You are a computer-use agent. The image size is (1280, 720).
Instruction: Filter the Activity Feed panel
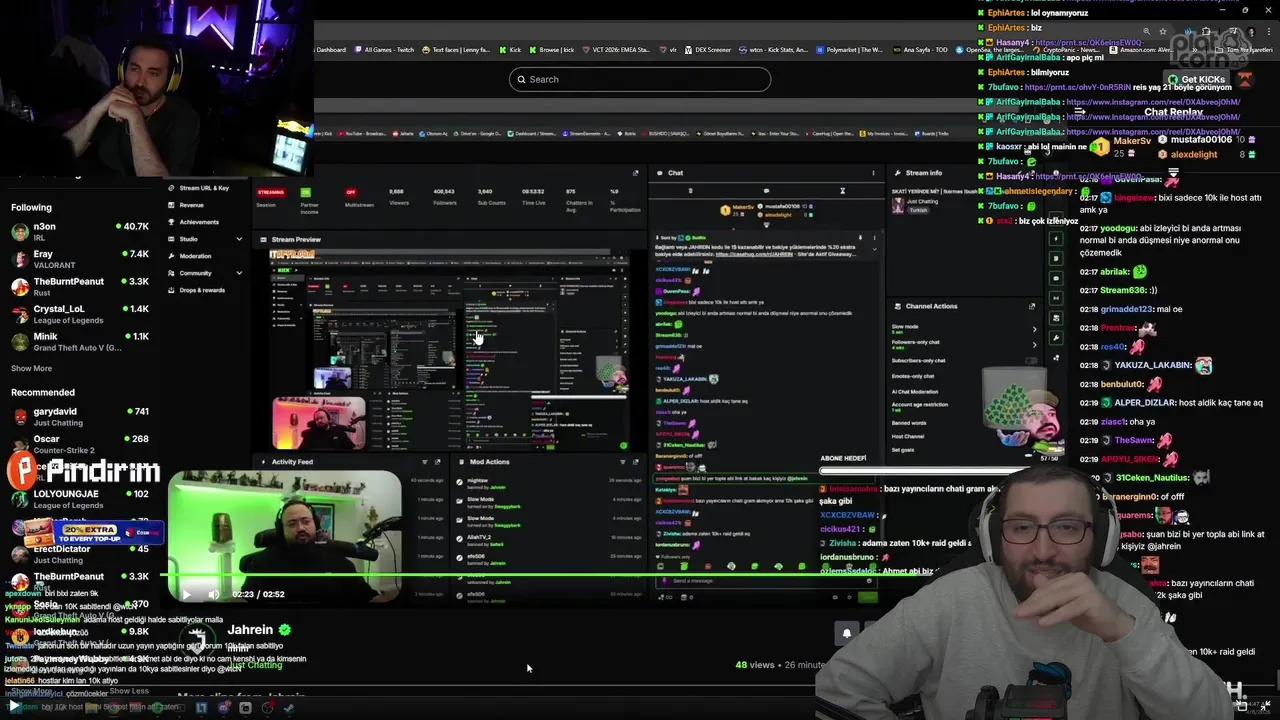(424, 462)
